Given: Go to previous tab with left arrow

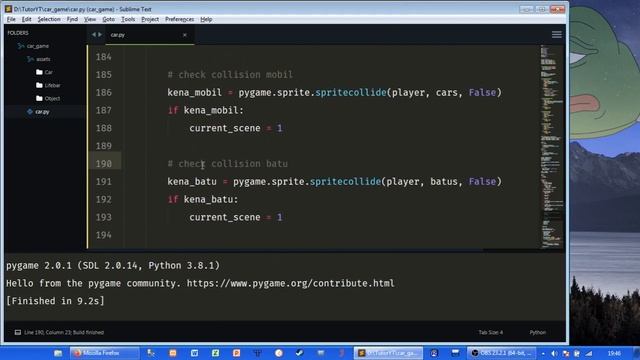Looking at the screenshot, I should pos(94,35).
